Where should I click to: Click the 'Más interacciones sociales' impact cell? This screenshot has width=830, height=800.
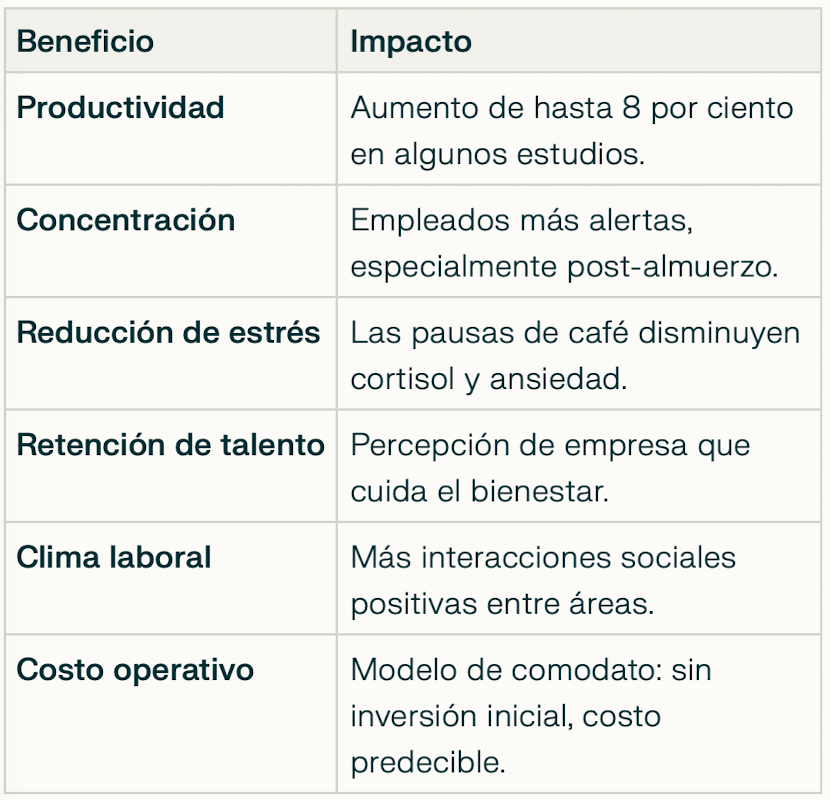point(543,557)
